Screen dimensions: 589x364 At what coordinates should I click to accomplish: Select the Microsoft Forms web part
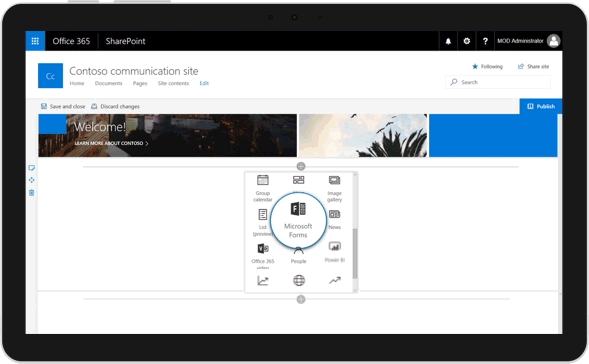tap(298, 221)
